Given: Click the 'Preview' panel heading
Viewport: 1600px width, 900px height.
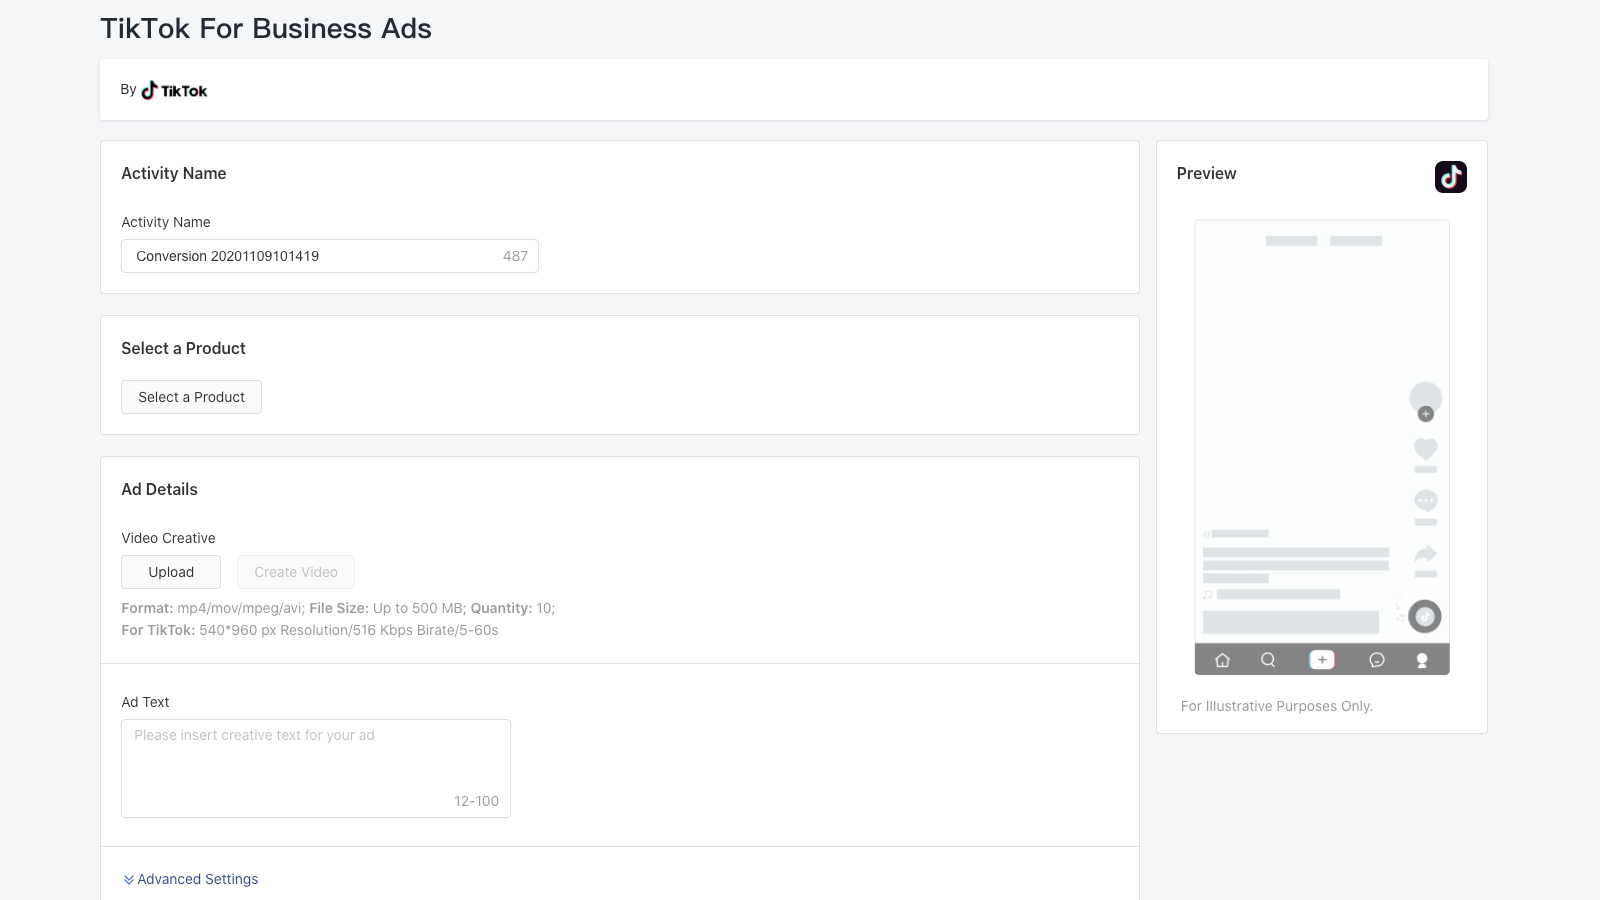Looking at the screenshot, I should (1206, 173).
